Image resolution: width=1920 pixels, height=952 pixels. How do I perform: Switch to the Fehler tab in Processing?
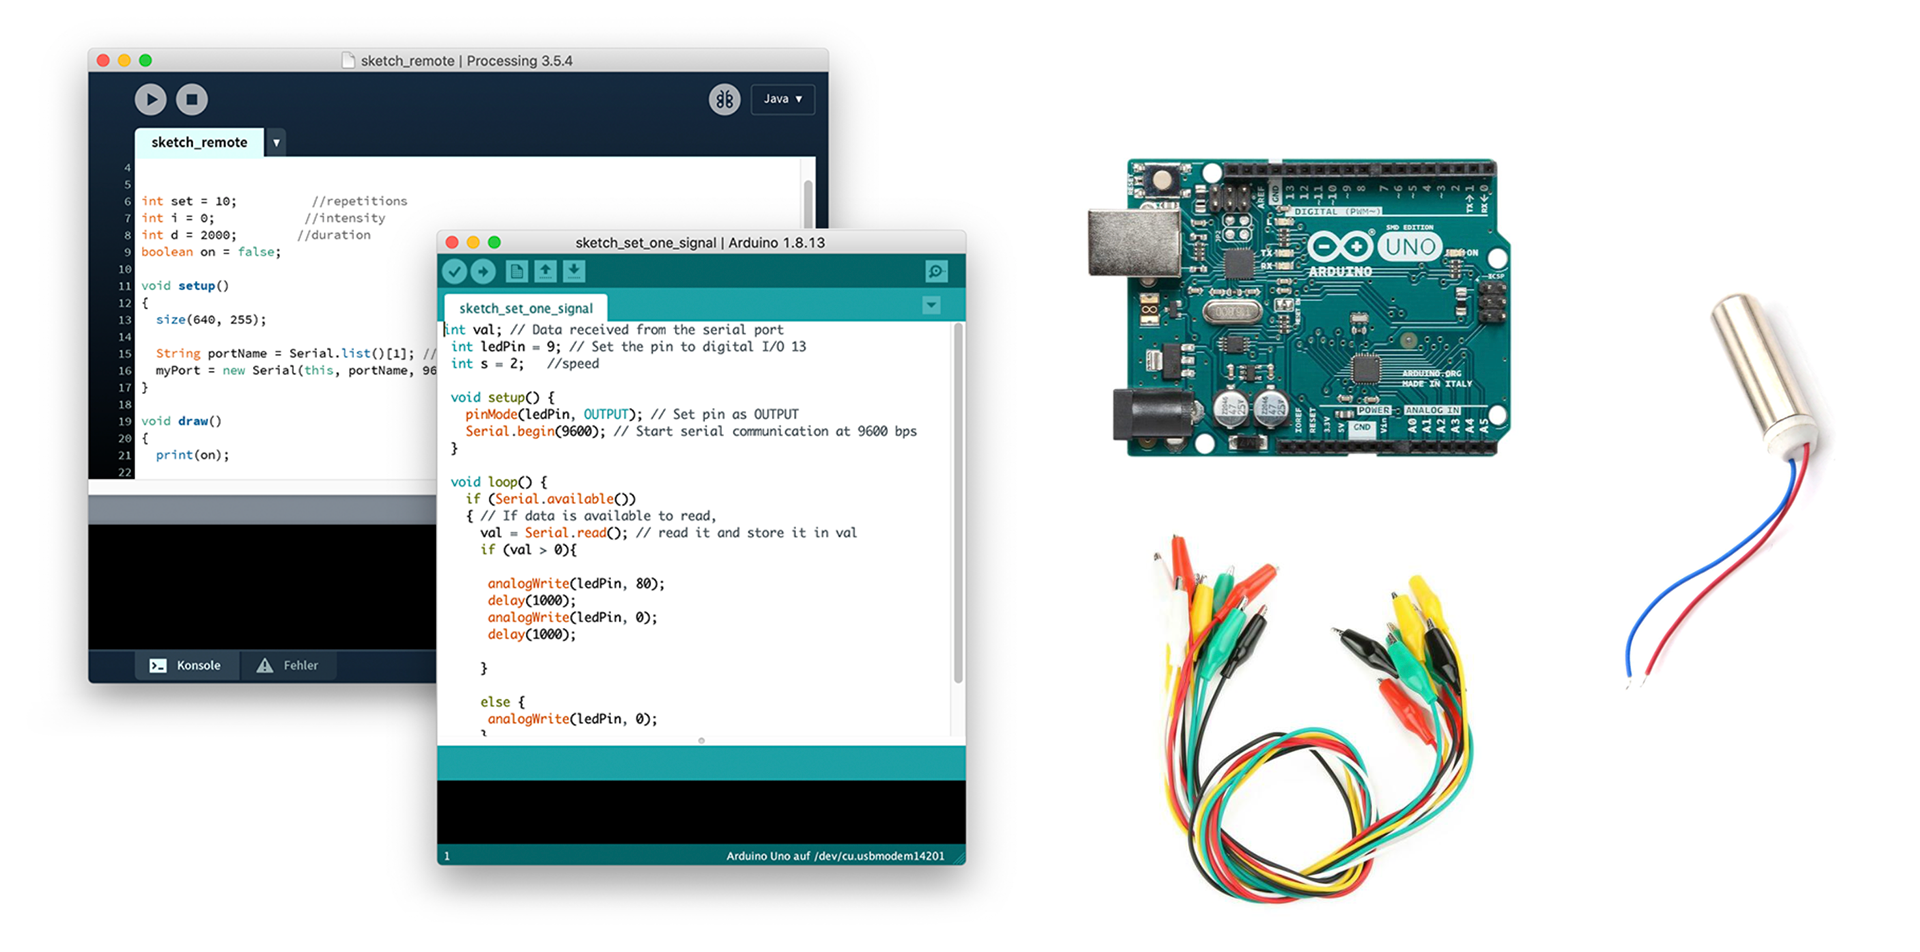coord(289,665)
